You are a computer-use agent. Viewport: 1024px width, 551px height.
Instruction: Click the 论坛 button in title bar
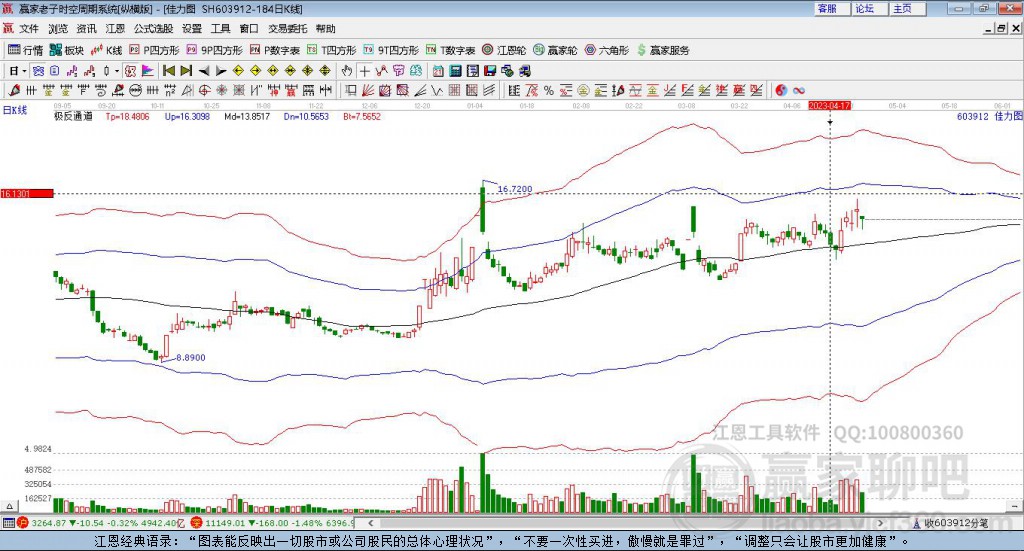870,8
